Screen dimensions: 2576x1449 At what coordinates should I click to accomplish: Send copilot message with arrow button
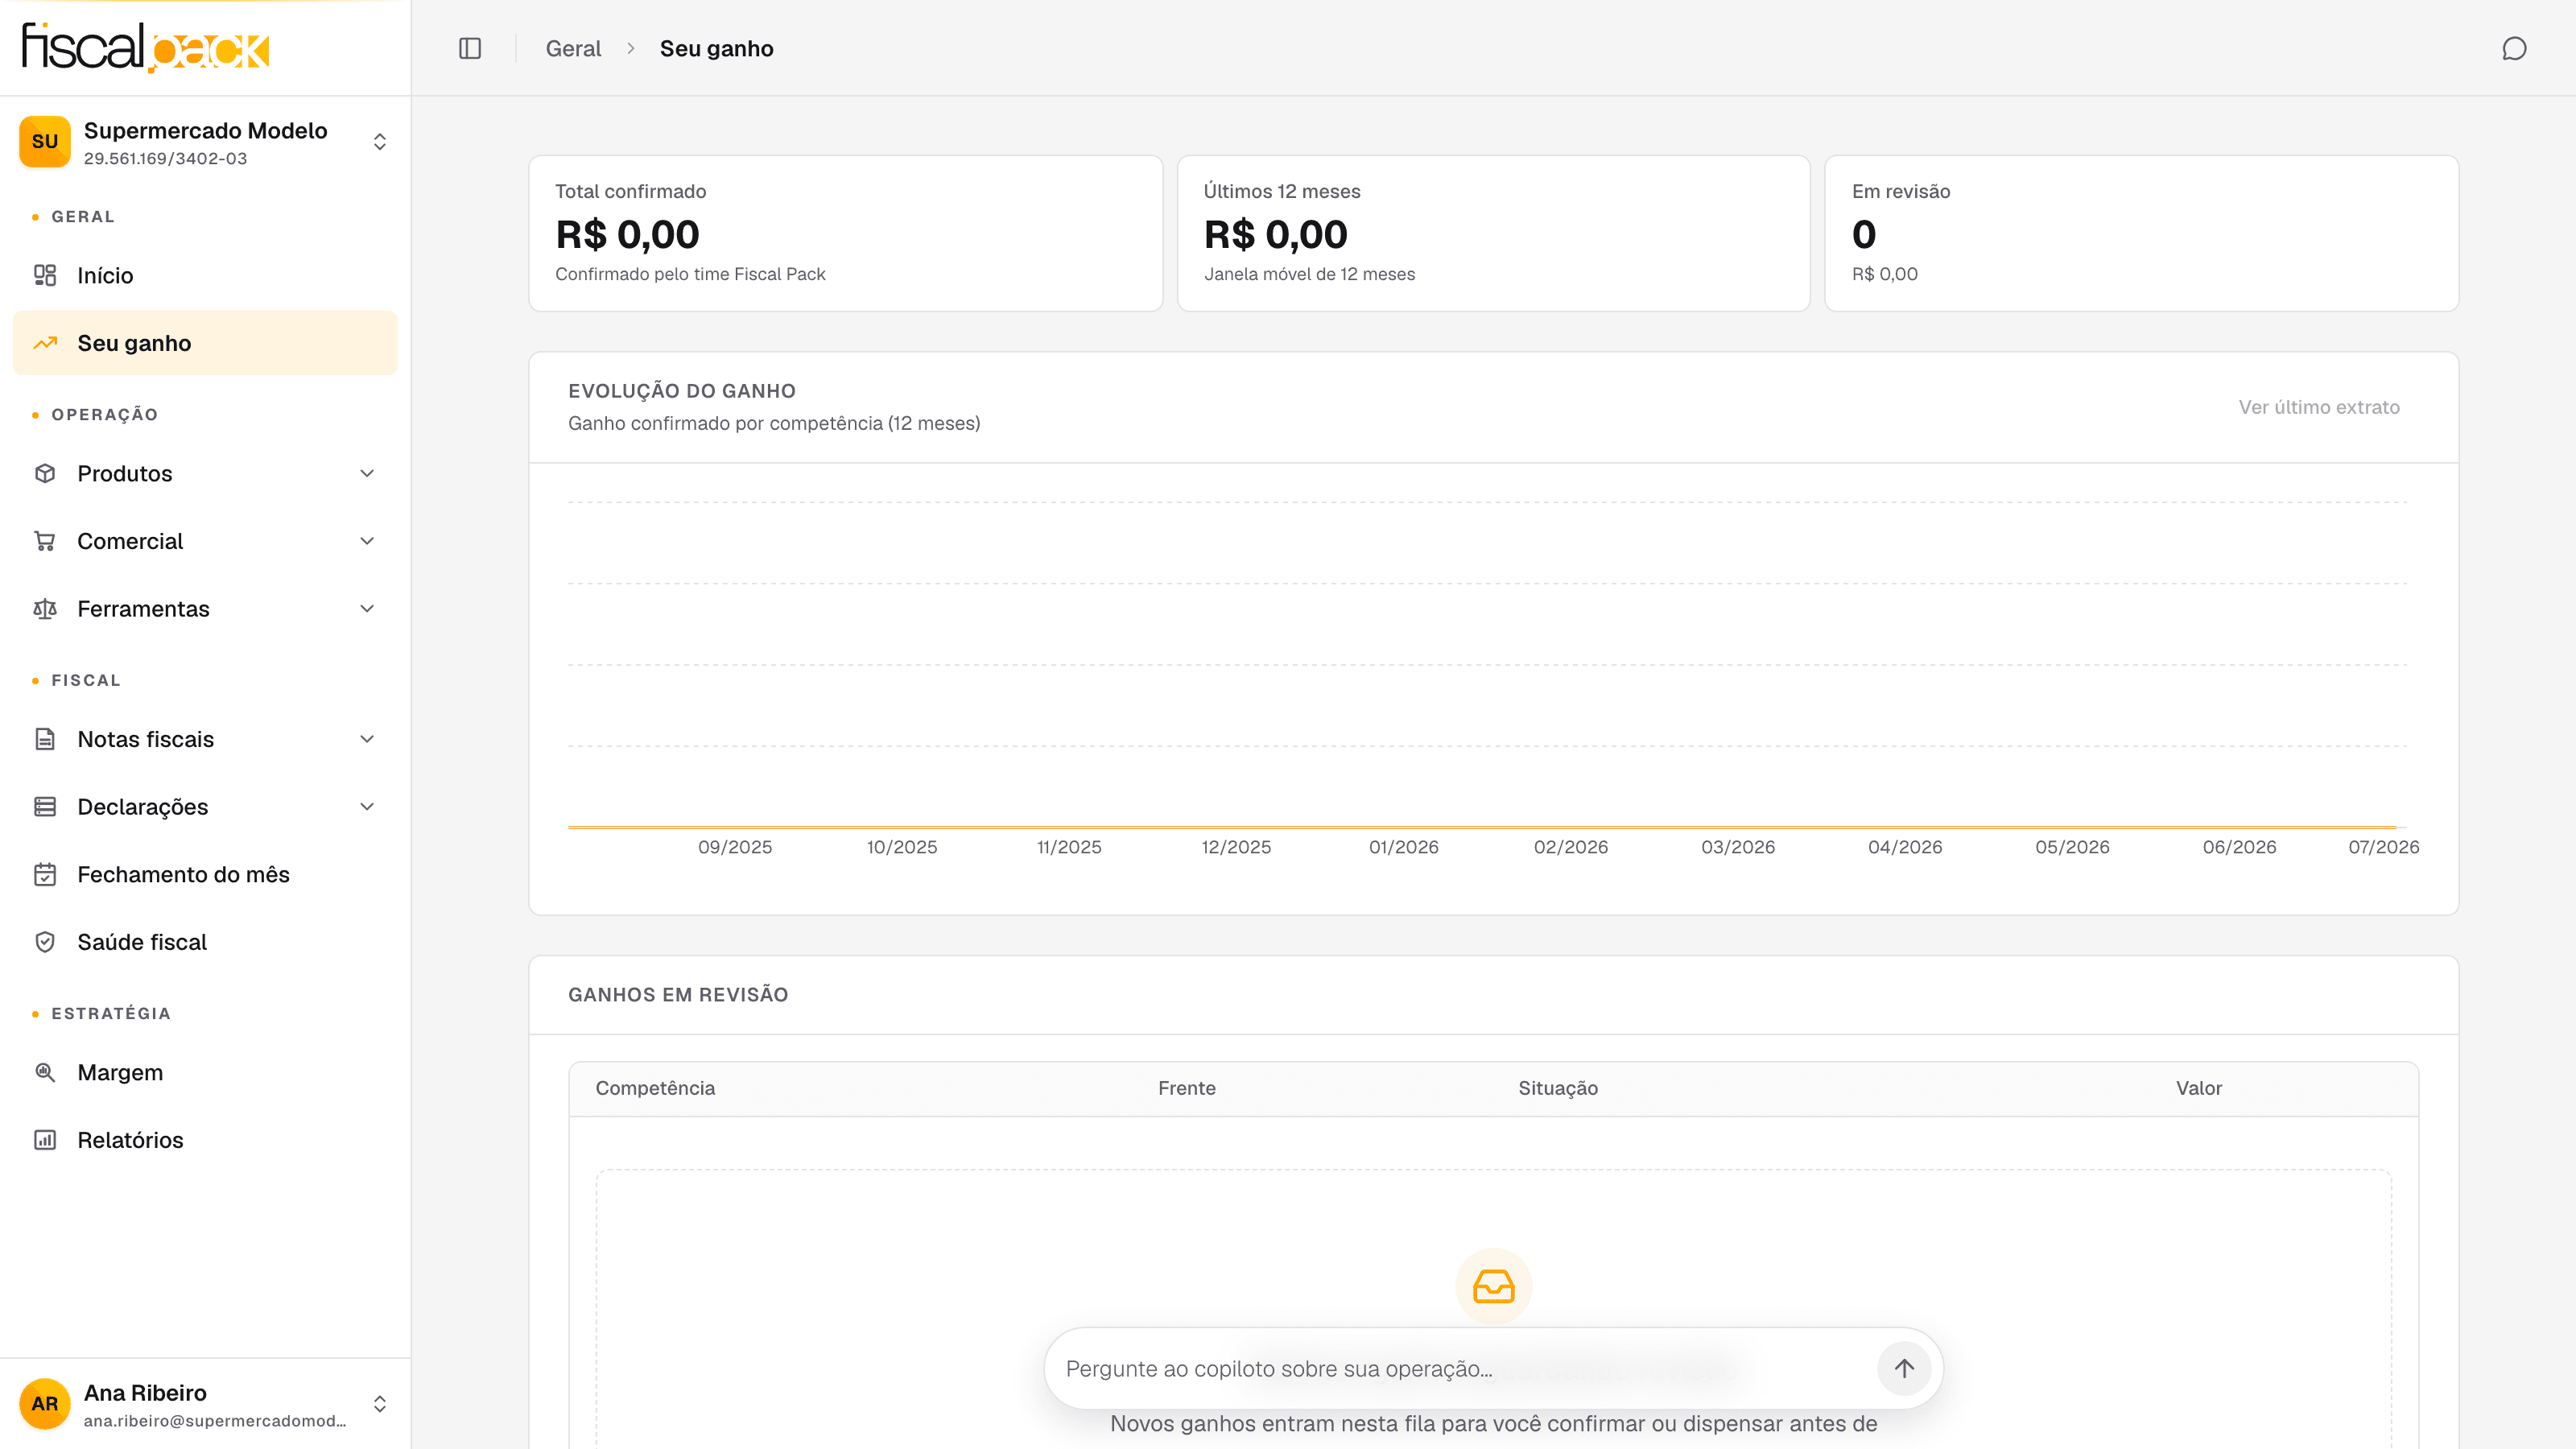point(1904,1368)
